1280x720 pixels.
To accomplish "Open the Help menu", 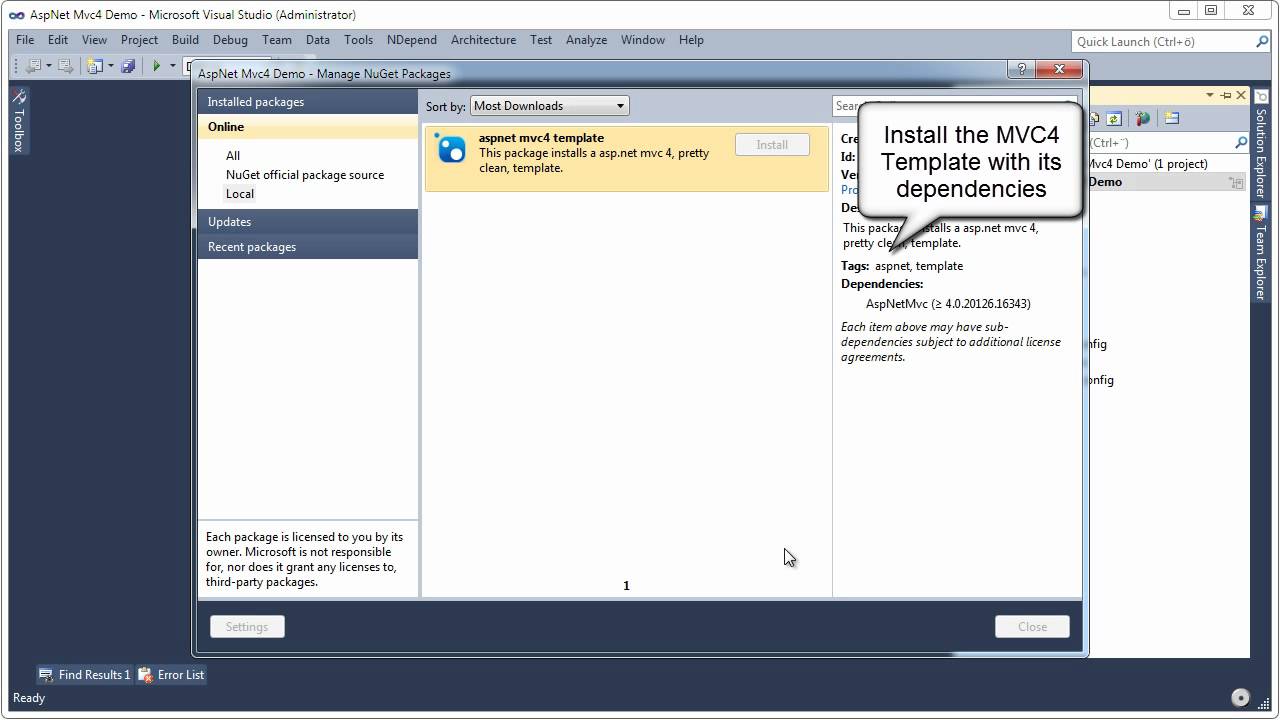I will [x=691, y=40].
